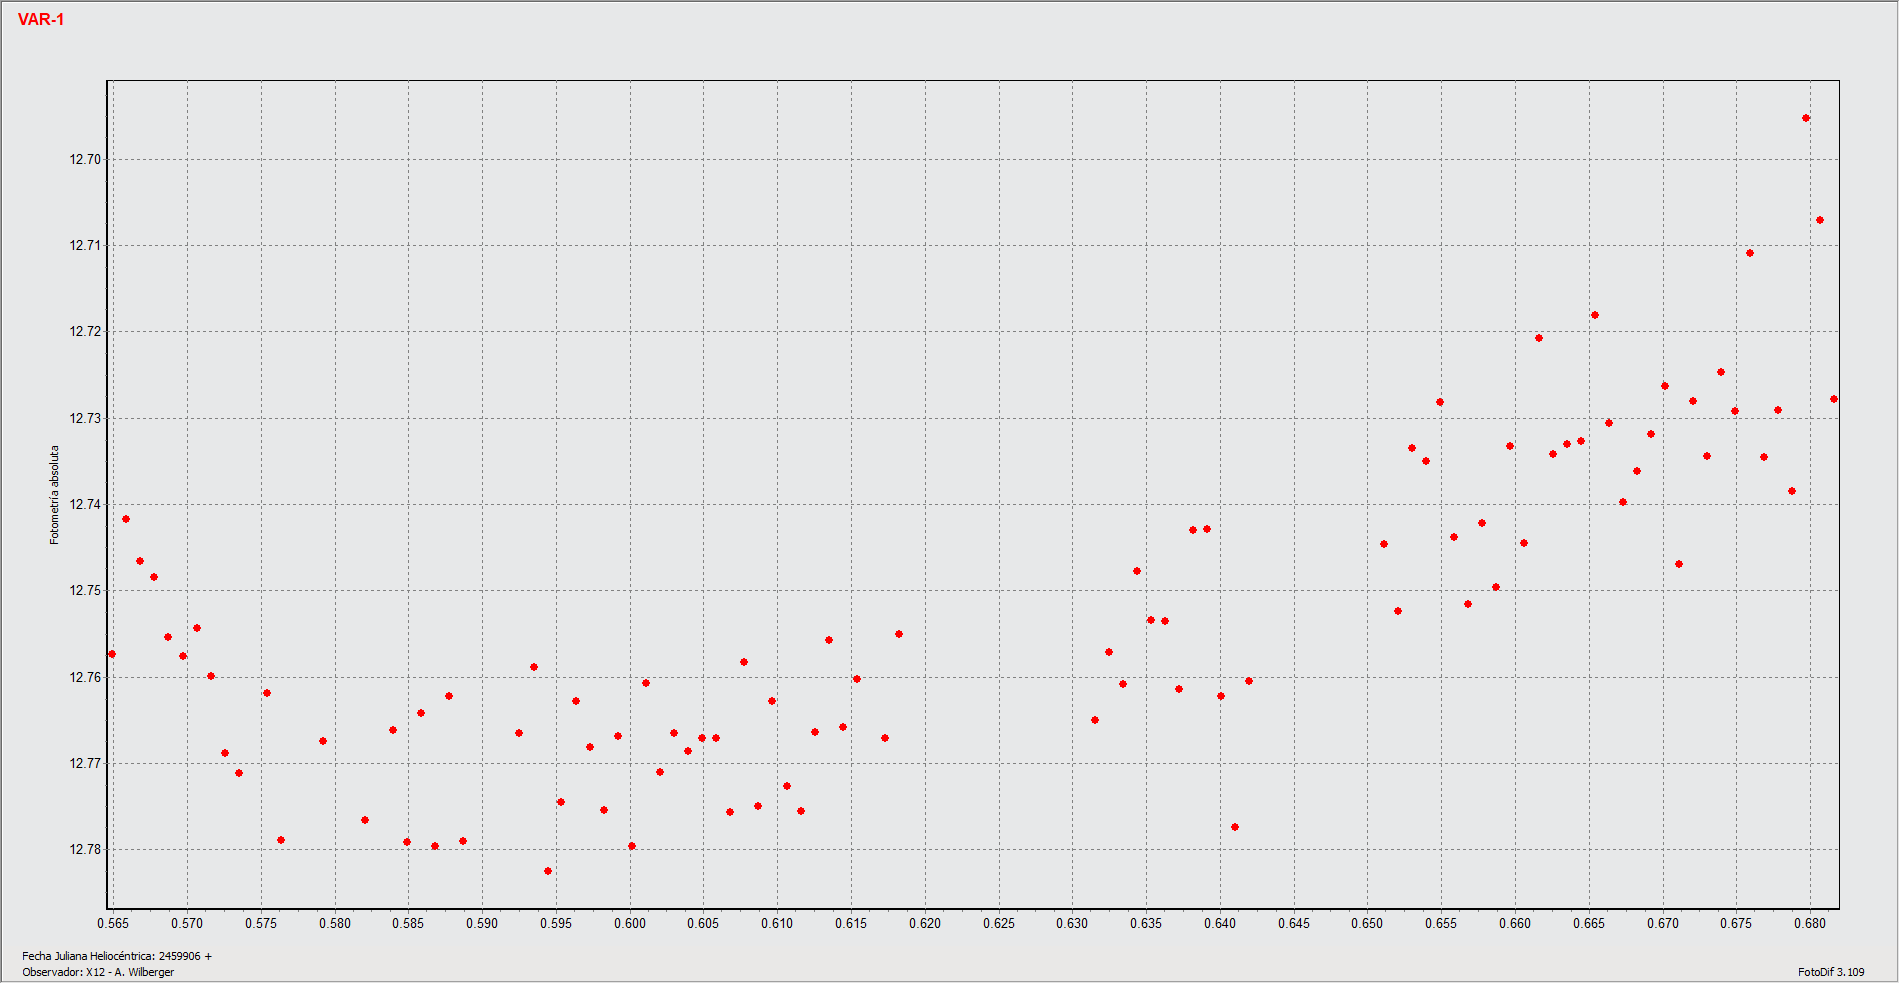Click the leftmost red data point

point(112,654)
